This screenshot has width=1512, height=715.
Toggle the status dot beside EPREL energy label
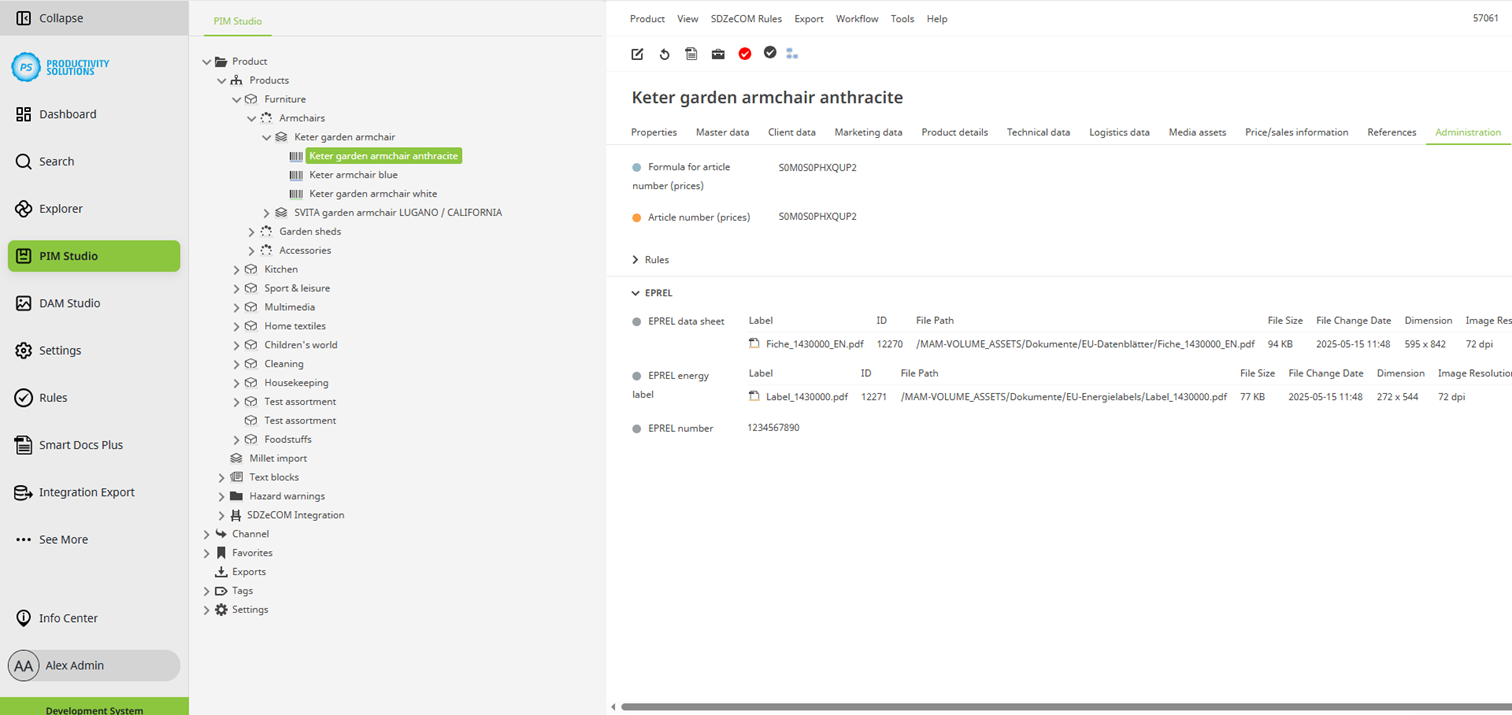click(638, 376)
